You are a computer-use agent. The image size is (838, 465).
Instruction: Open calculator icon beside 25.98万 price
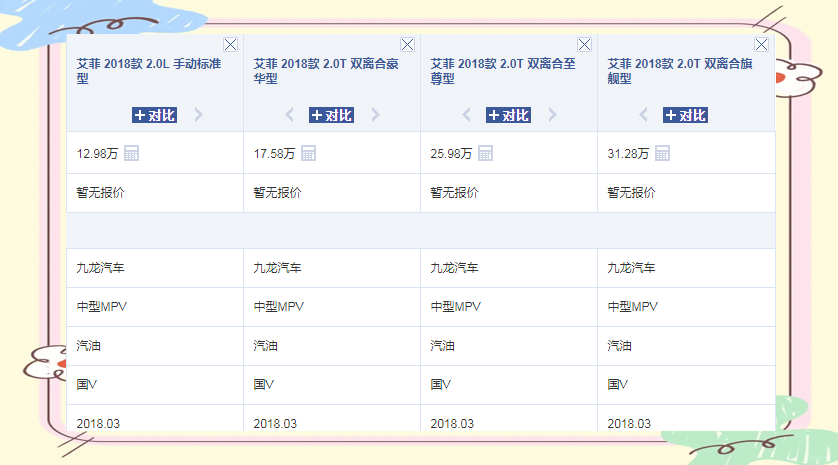coord(485,153)
